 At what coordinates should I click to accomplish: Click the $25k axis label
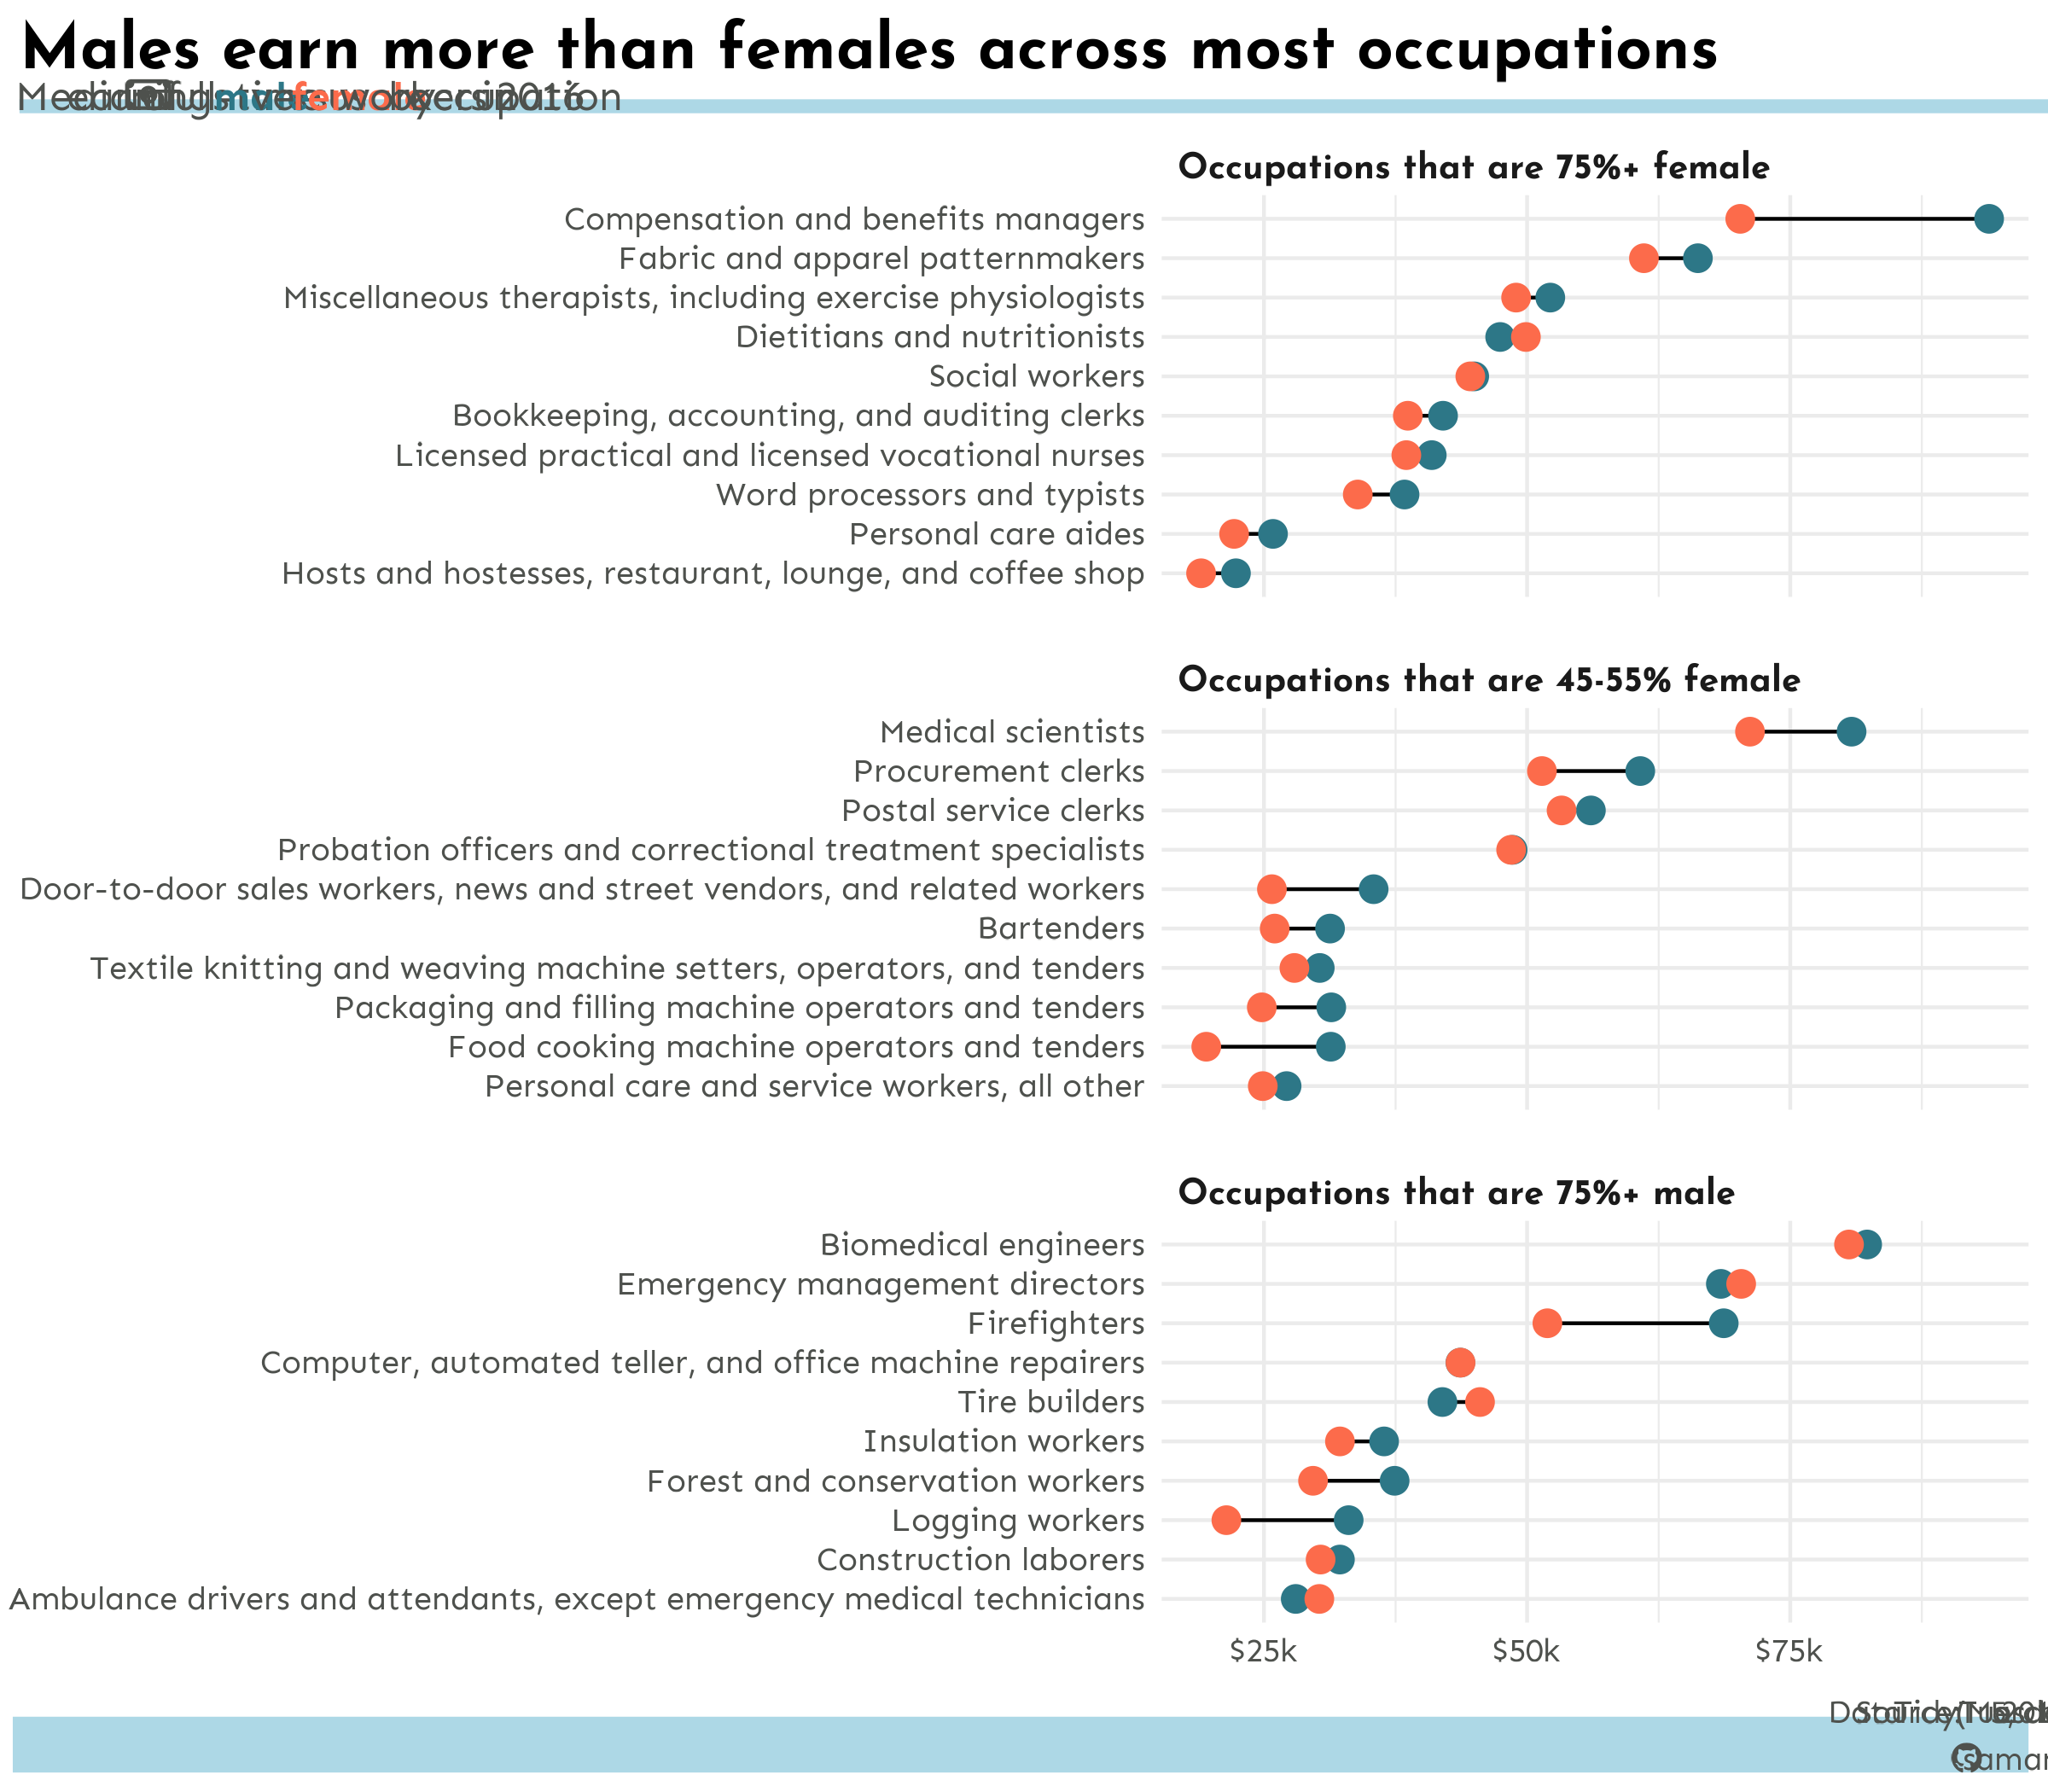click(x=1263, y=1651)
